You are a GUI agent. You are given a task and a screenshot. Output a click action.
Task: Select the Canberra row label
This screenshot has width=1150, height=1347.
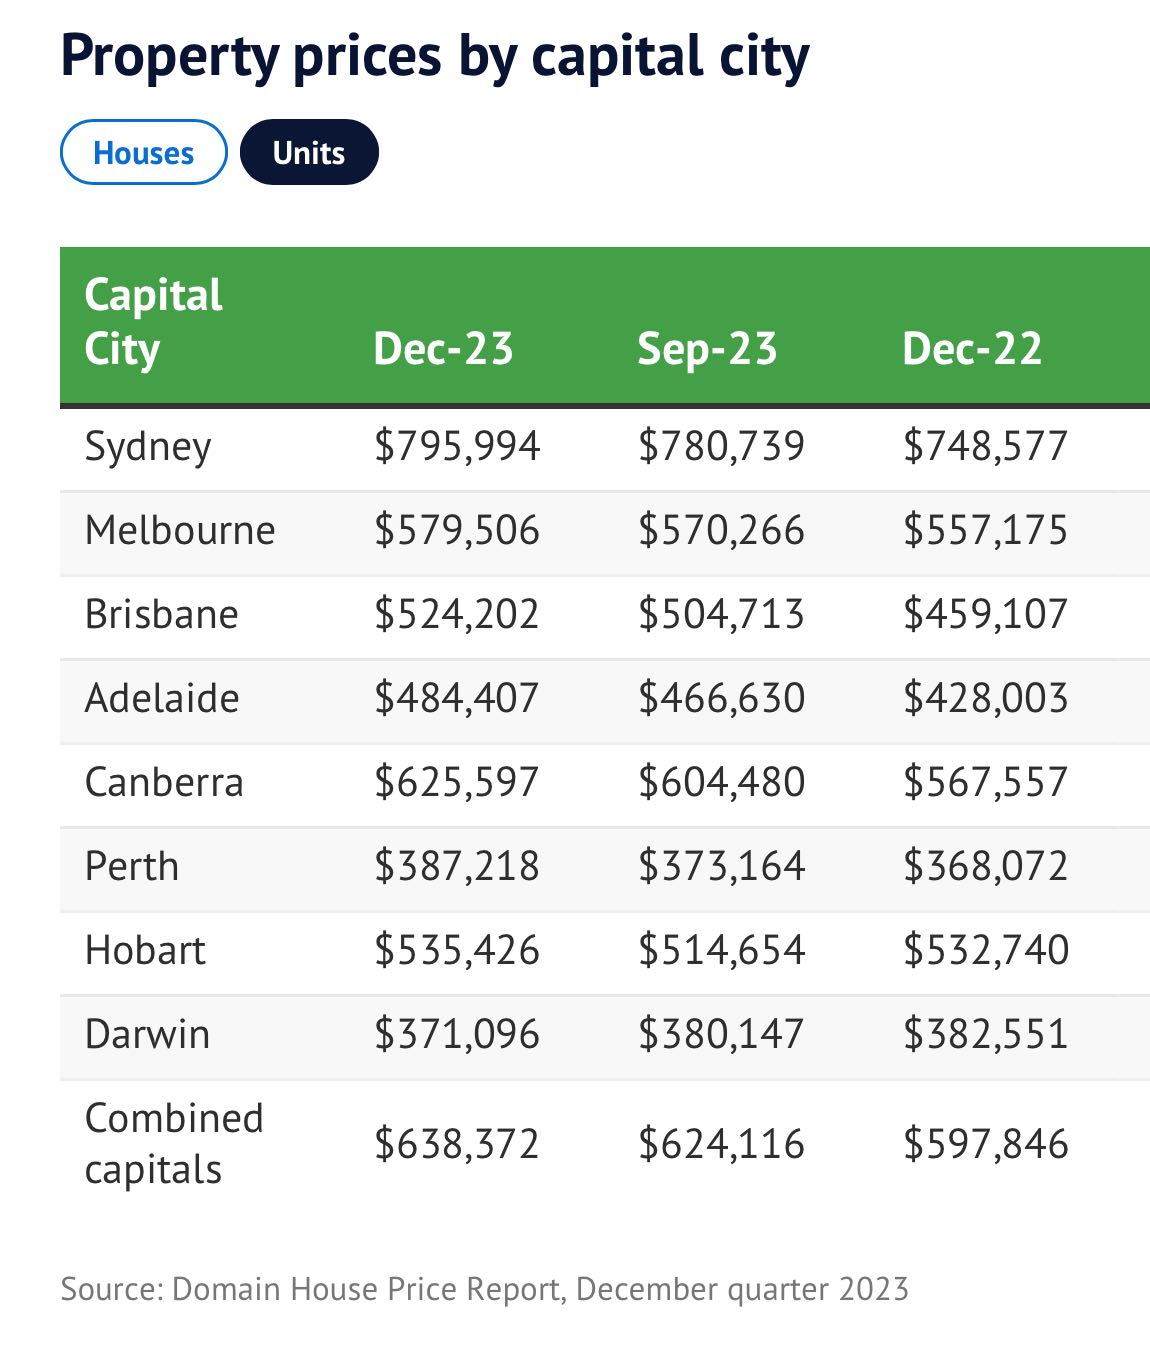pyautogui.click(x=164, y=782)
